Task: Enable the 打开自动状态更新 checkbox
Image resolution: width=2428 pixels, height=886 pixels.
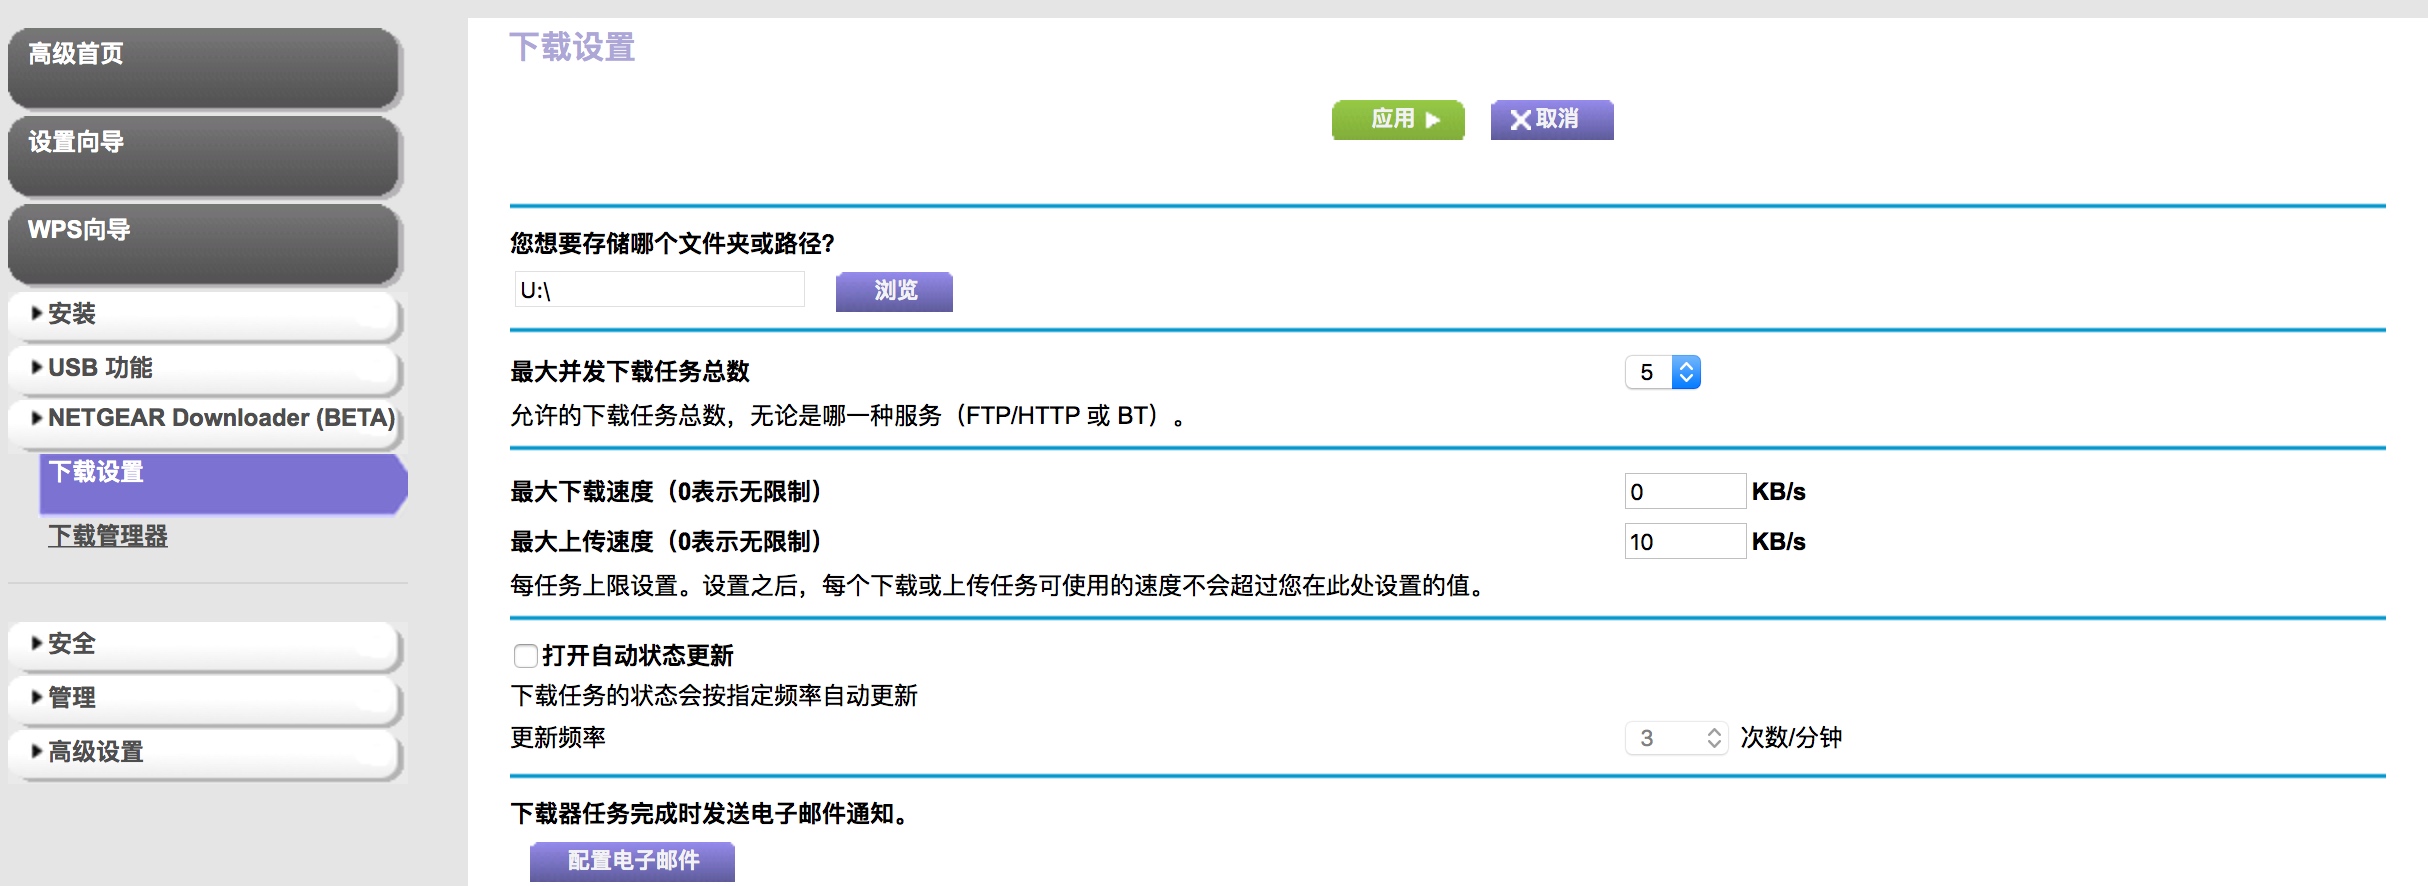Action: [526, 656]
